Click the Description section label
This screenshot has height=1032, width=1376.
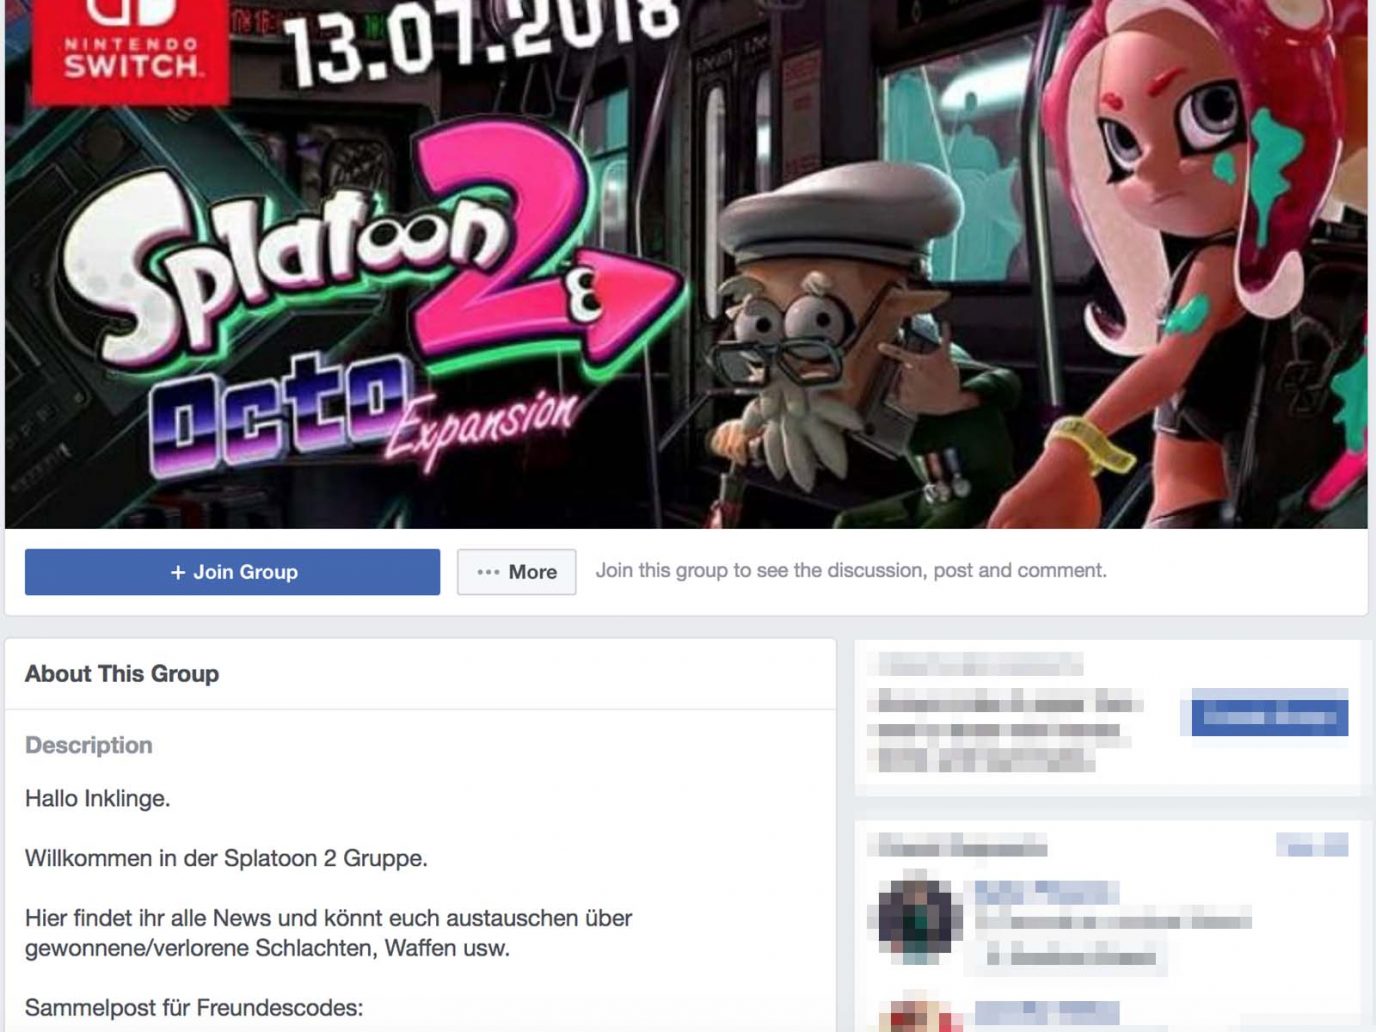[x=89, y=745]
